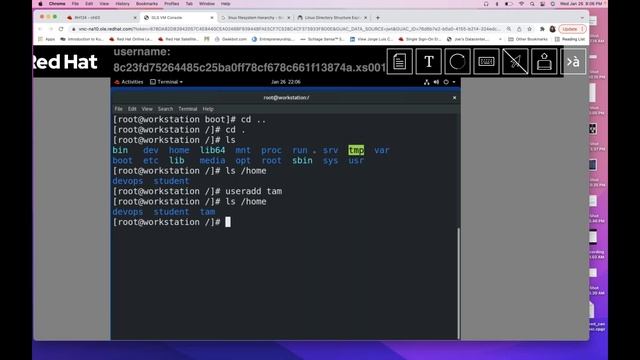This screenshot has height=360, width=640.
Task: Click Chrome's forward arrow
Action: [x=51, y=29]
